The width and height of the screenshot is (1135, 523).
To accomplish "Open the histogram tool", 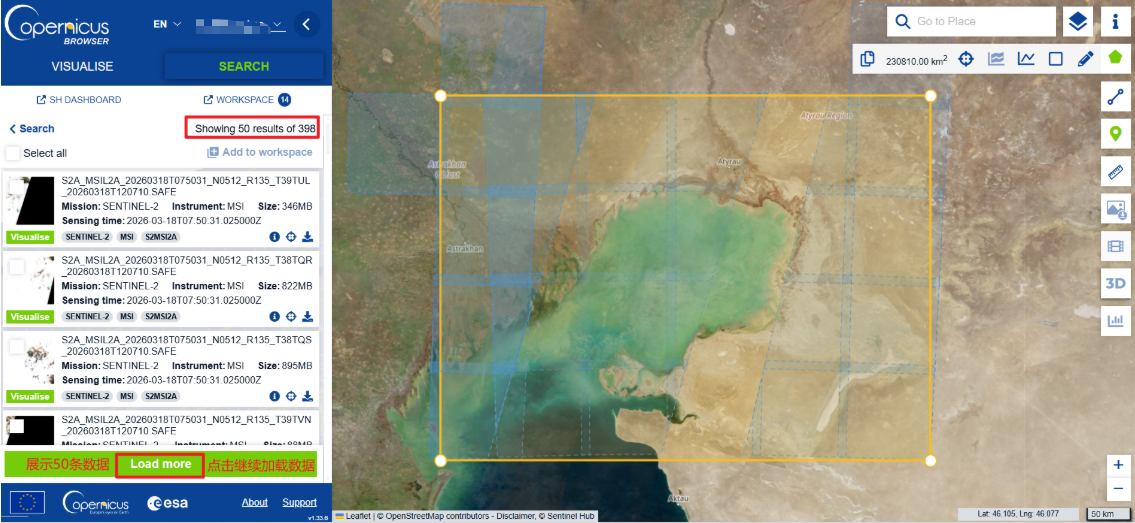I will (x=1115, y=320).
